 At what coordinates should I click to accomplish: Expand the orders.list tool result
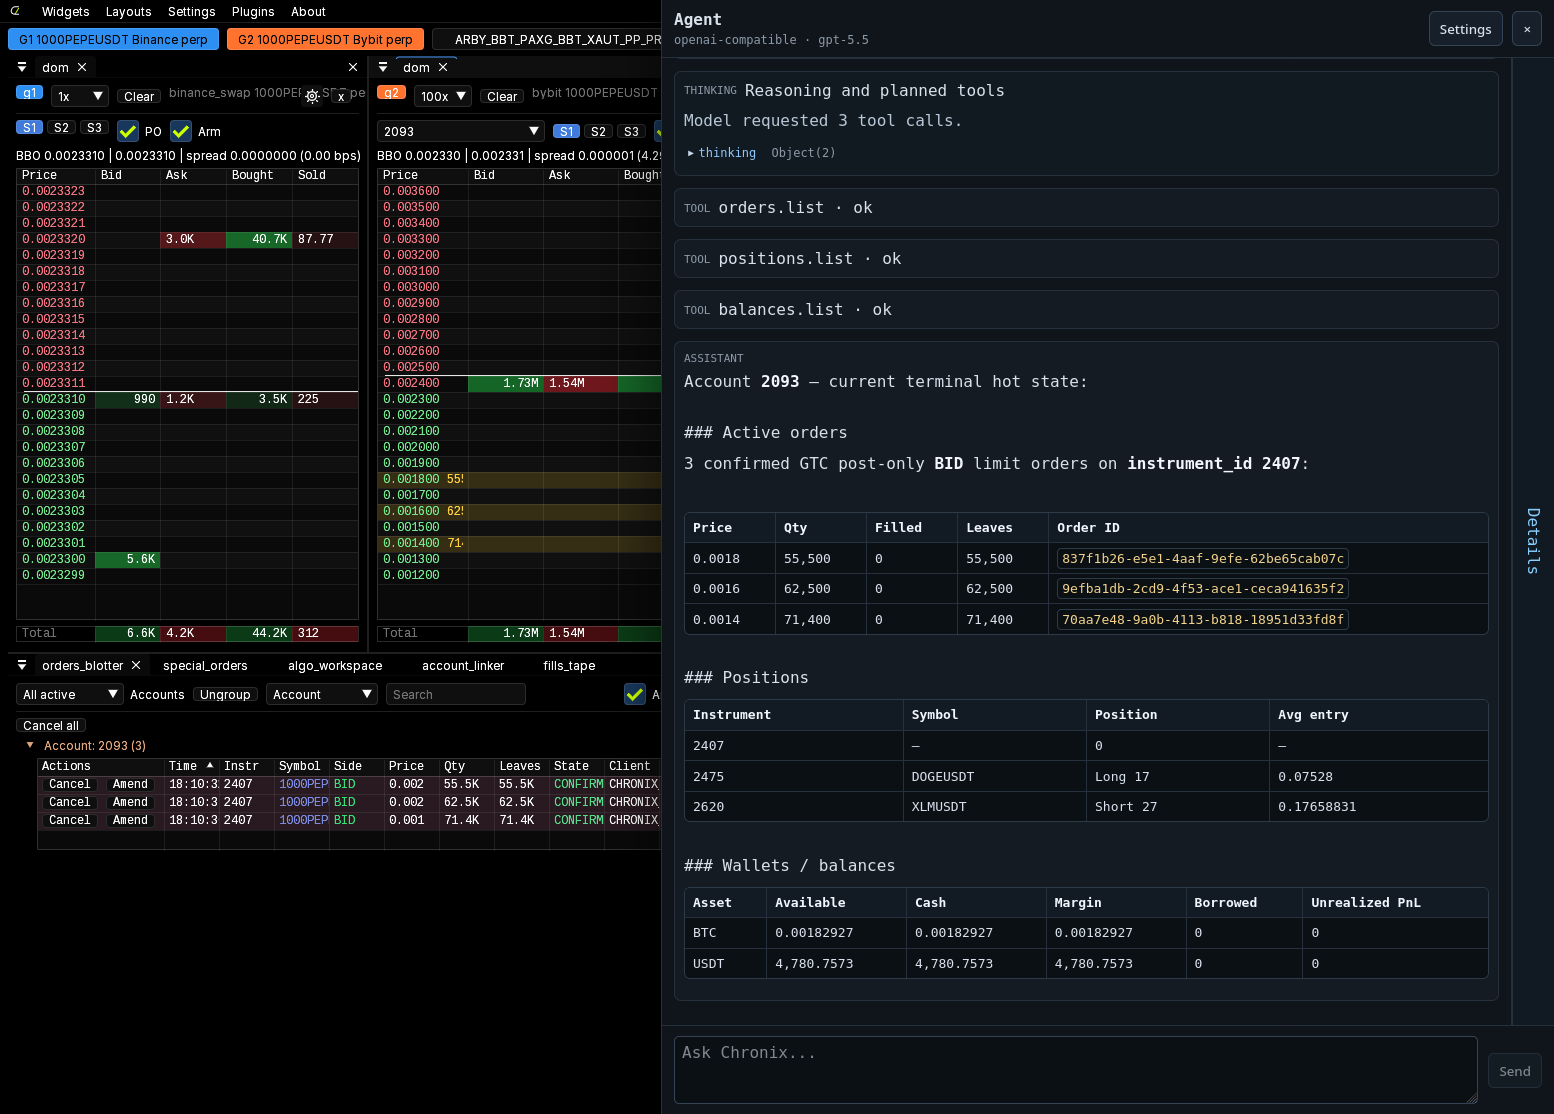coord(1086,208)
